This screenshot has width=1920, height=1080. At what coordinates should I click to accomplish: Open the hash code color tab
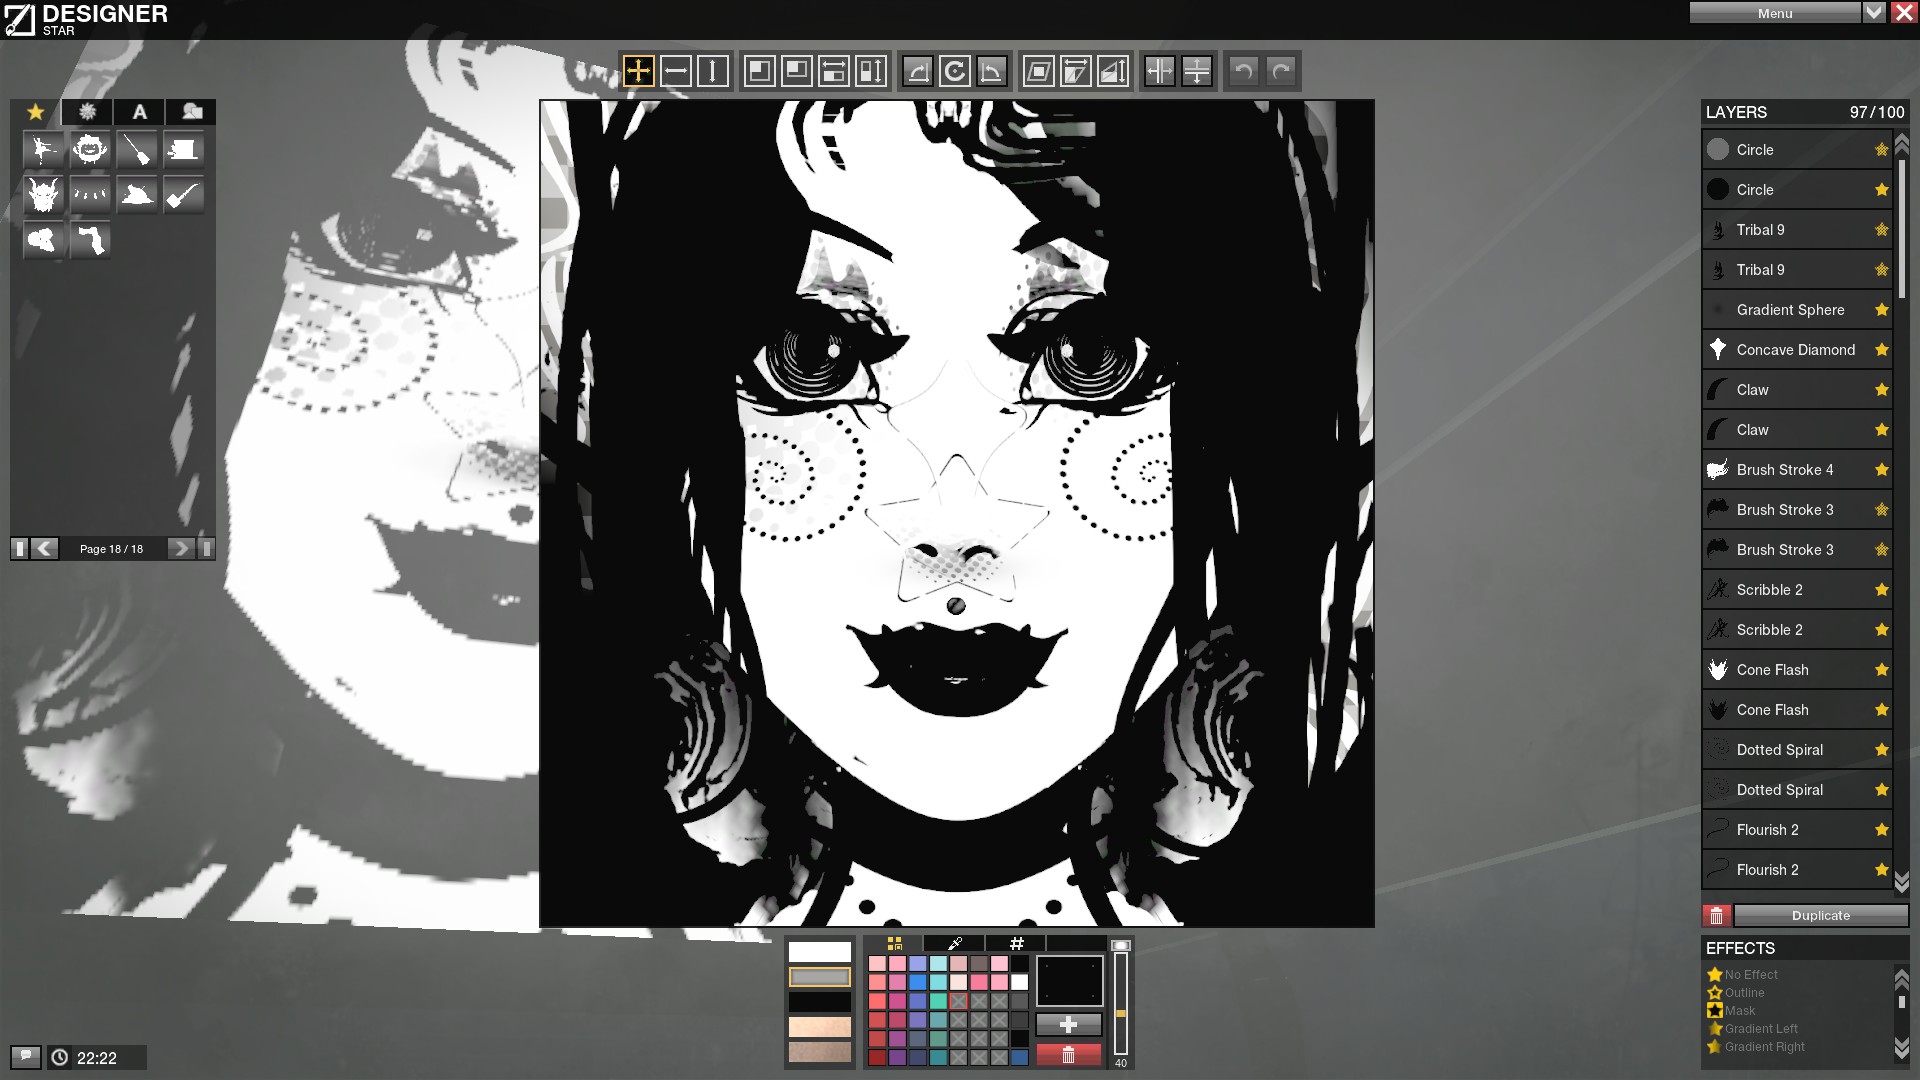pyautogui.click(x=1016, y=943)
